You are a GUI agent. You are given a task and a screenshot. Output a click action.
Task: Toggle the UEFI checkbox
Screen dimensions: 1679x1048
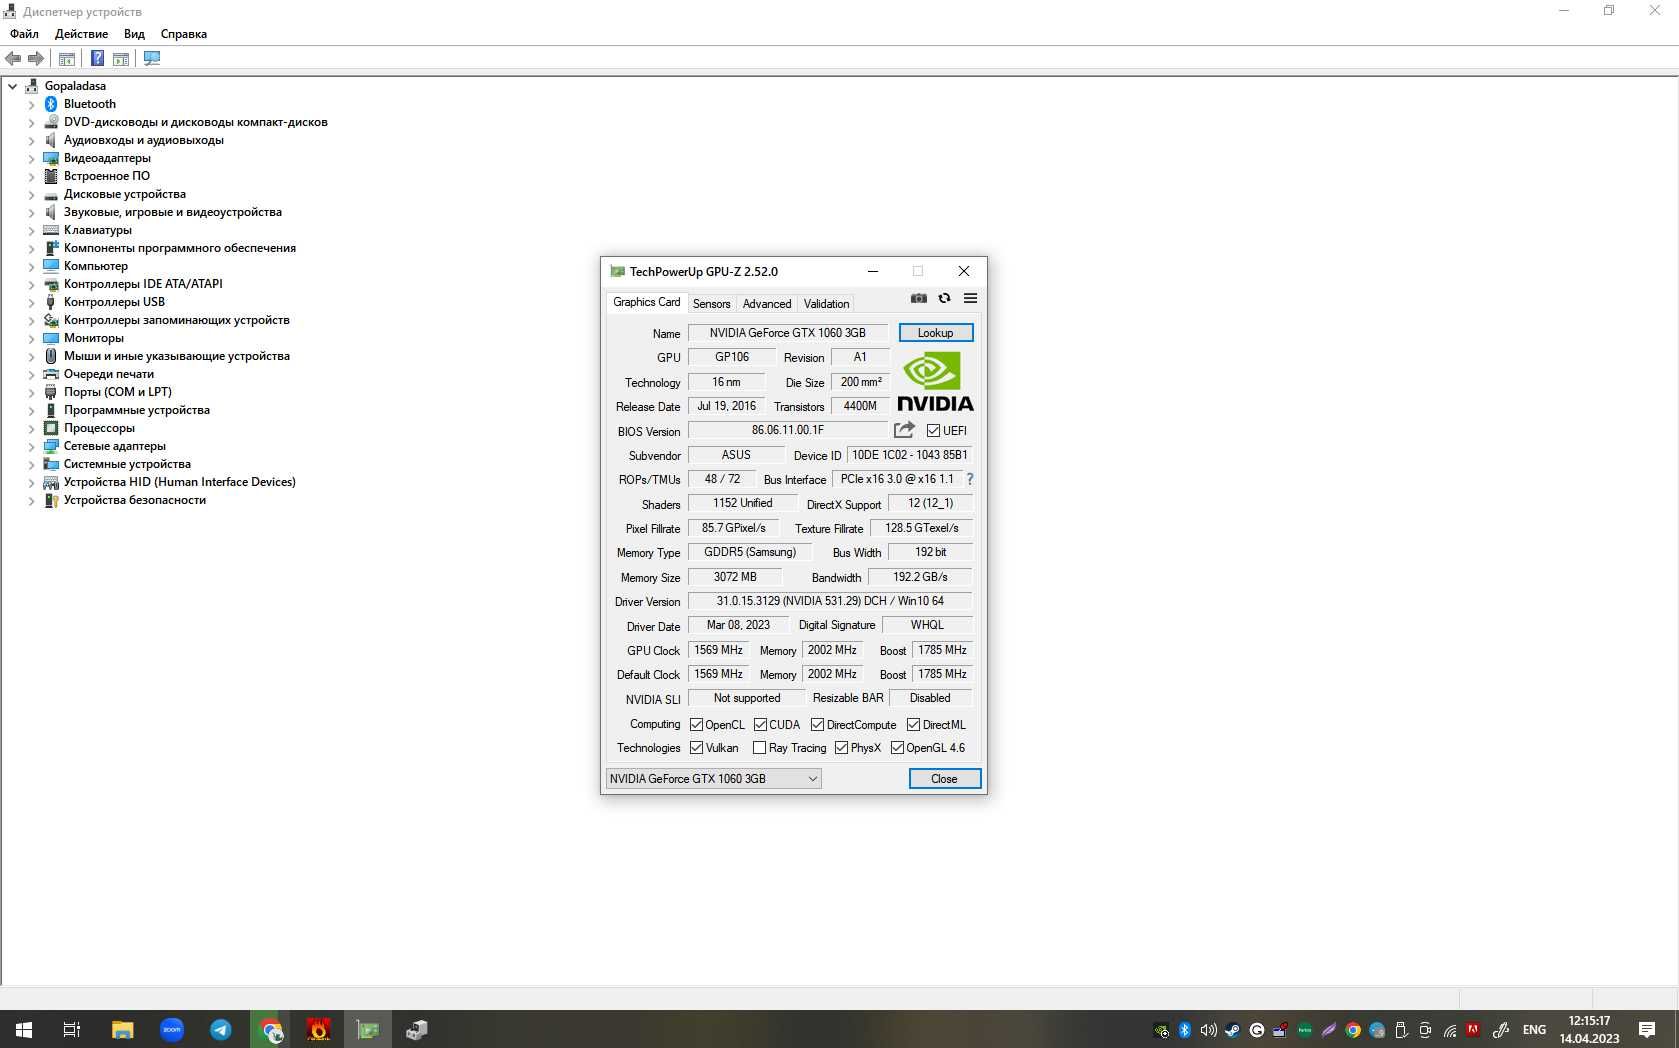tap(933, 431)
